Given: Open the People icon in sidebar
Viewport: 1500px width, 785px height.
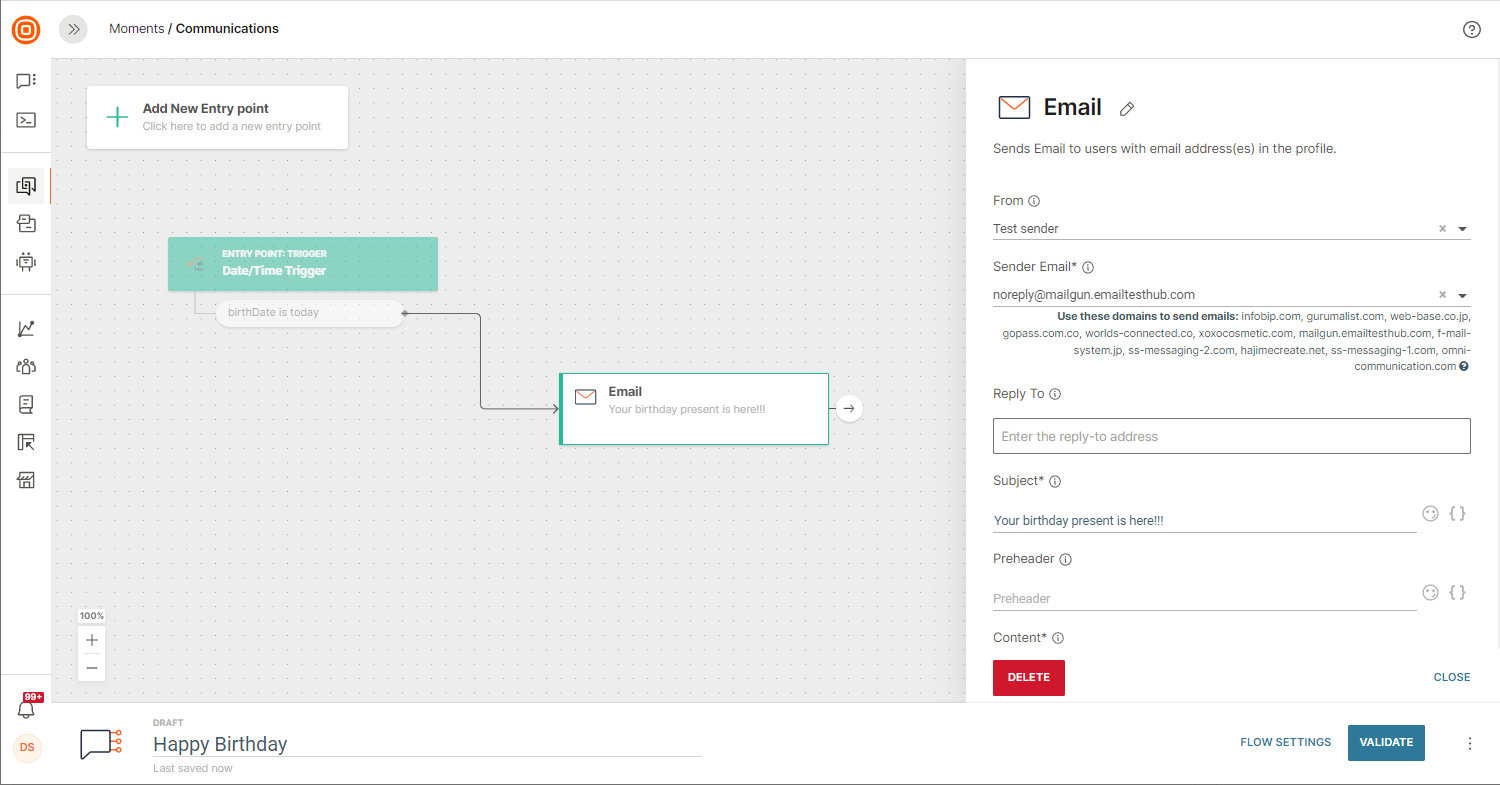Looking at the screenshot, I should [26, 367].
